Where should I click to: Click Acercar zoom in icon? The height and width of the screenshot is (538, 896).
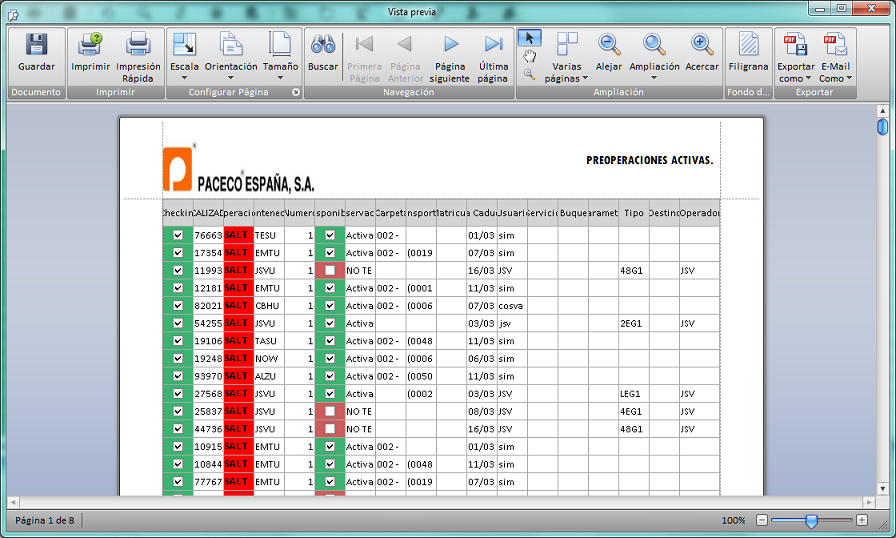point(702,45)
